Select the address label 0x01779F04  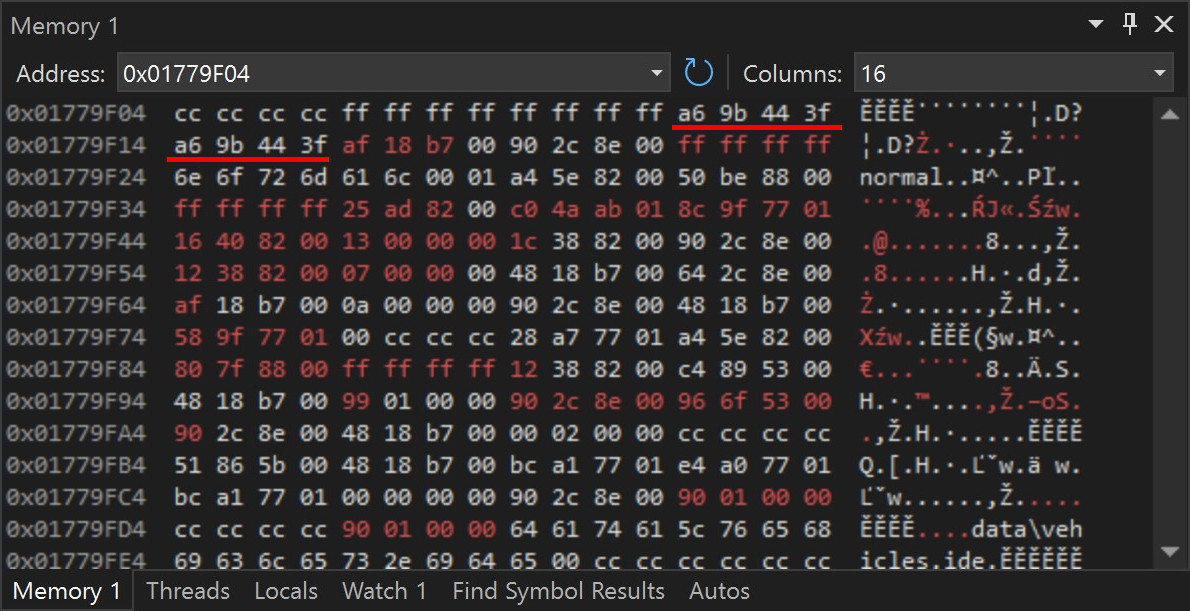75,113
